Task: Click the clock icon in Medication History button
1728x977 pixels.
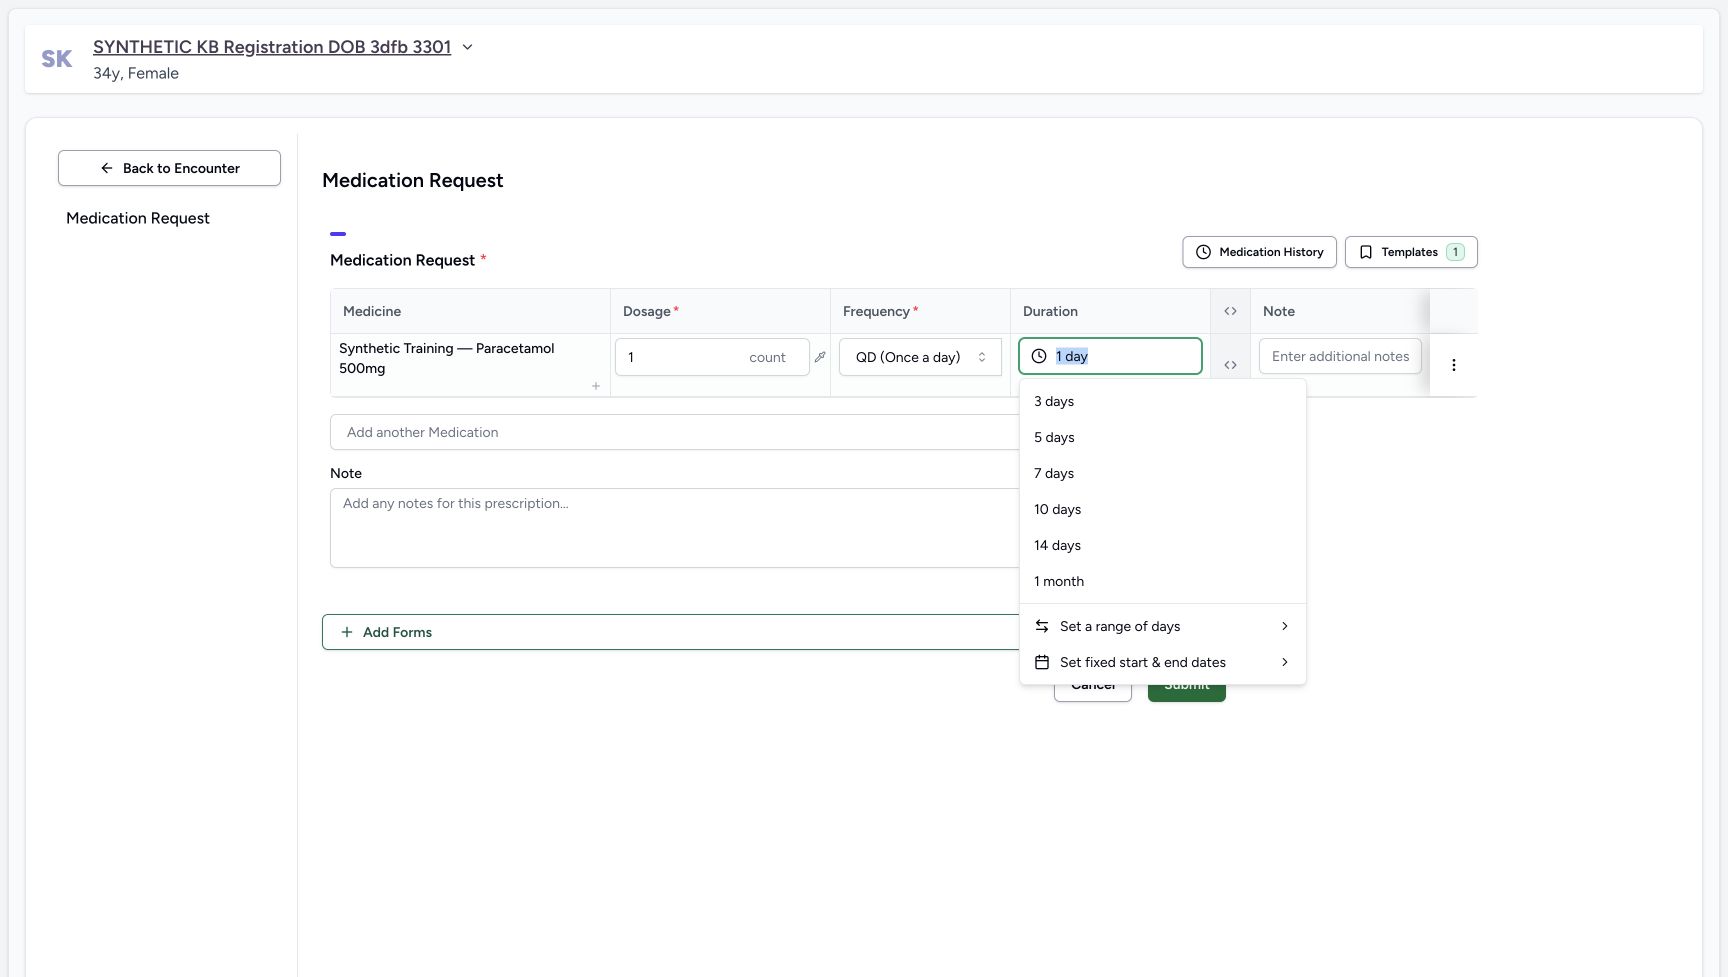Action: (x=1203, y=252)
